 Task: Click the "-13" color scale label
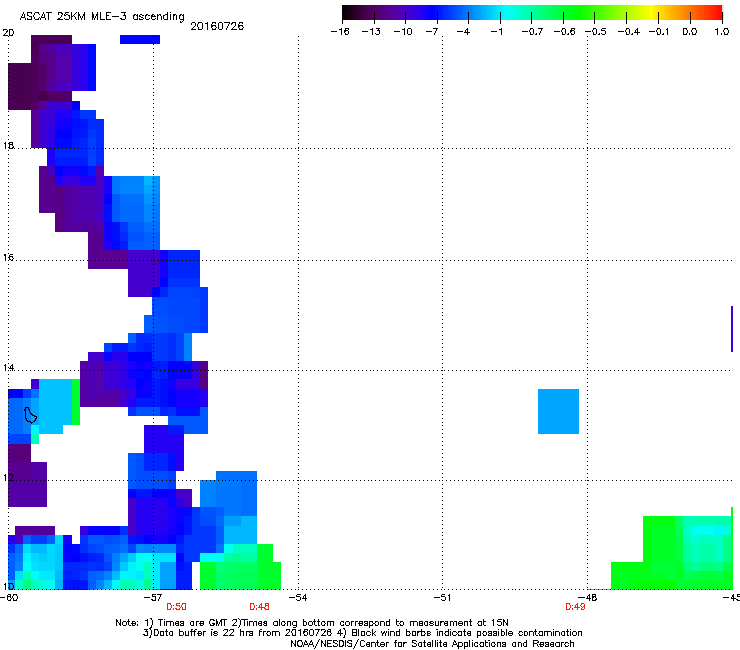click(x=371, y=32)
